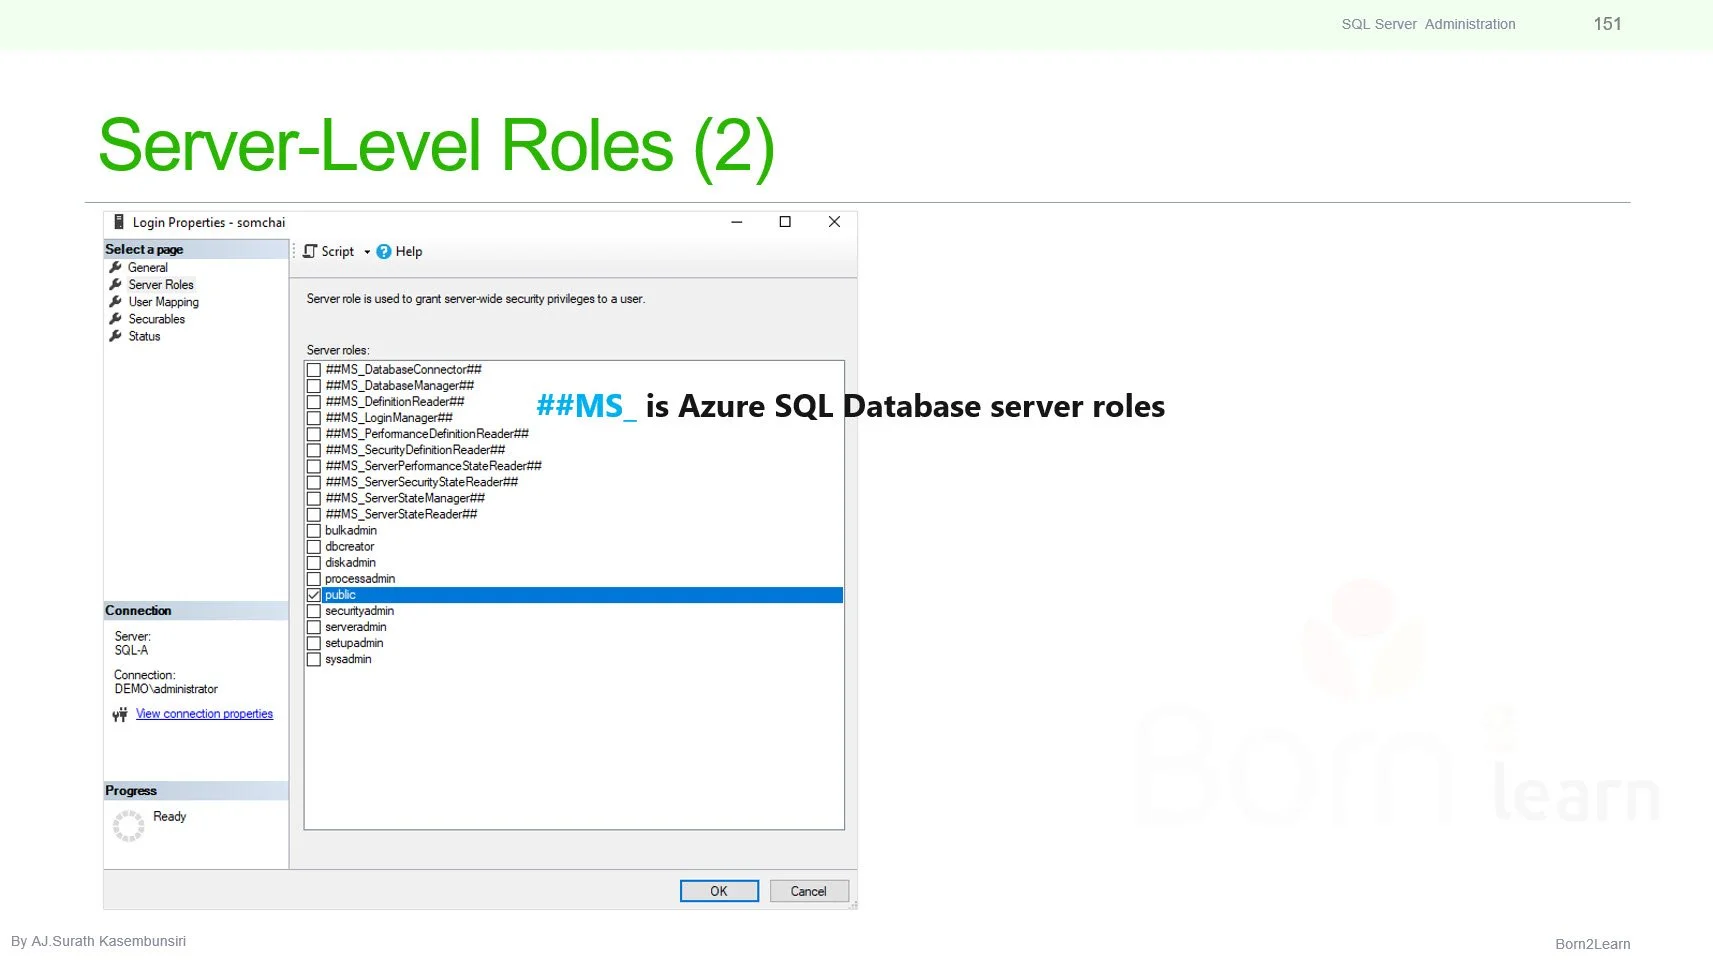1713x961 pixels.
Task: Tick the setupadmin role checkbox
Action: [314, 643]
